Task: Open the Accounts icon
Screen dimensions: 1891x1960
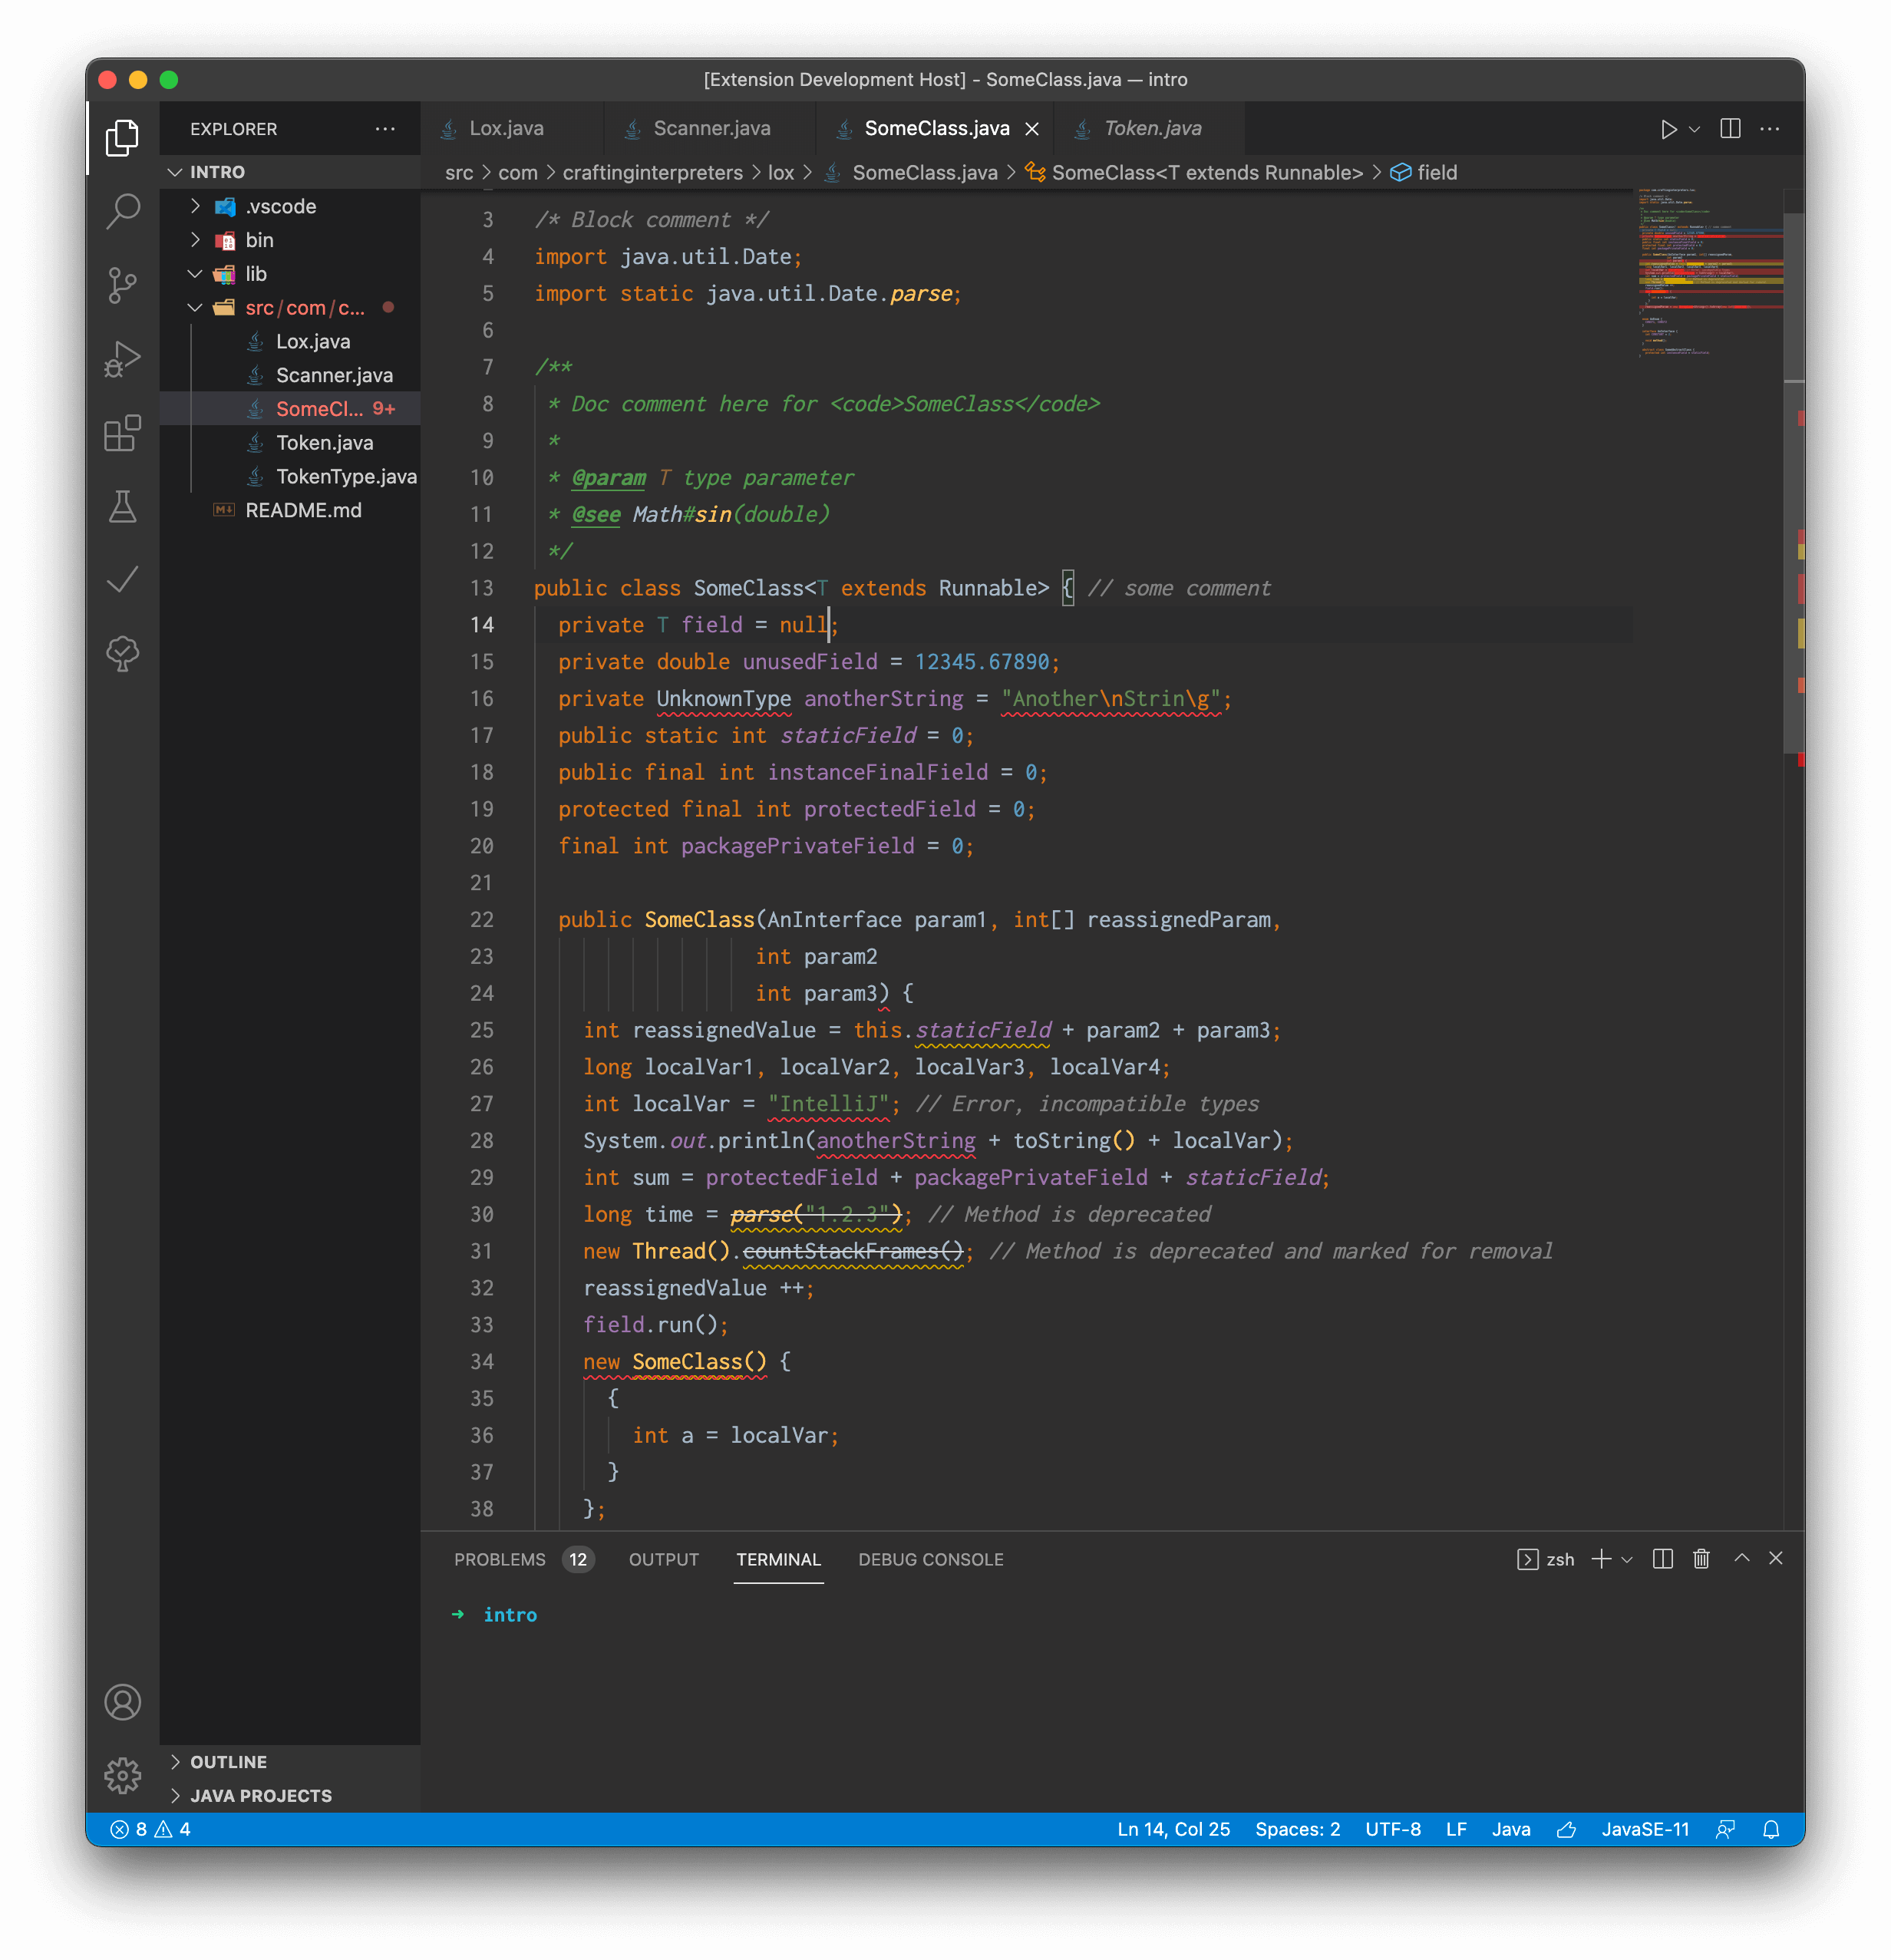Action: point(122,1702)
